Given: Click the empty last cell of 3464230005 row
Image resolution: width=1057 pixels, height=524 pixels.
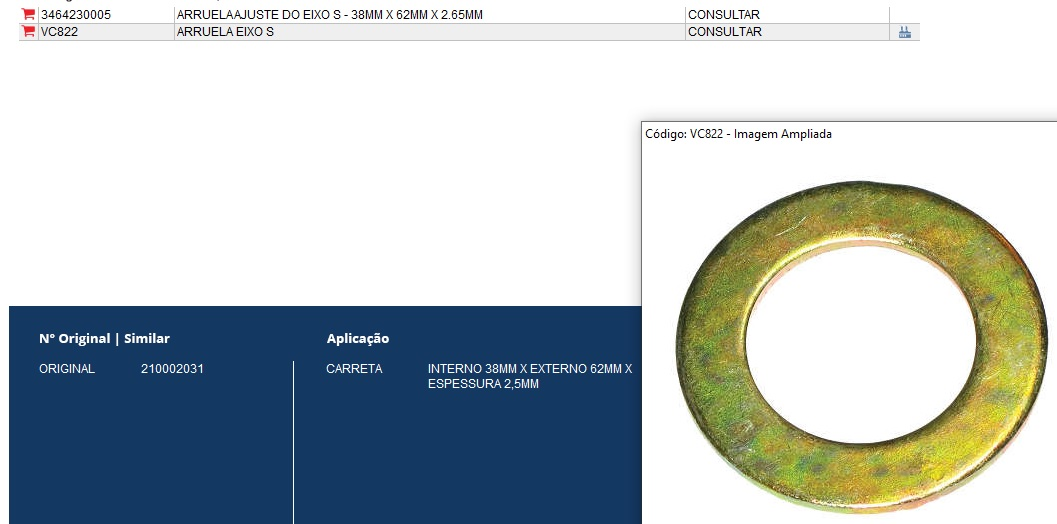Looking at the screenshot, I should (x=904, y=15).
